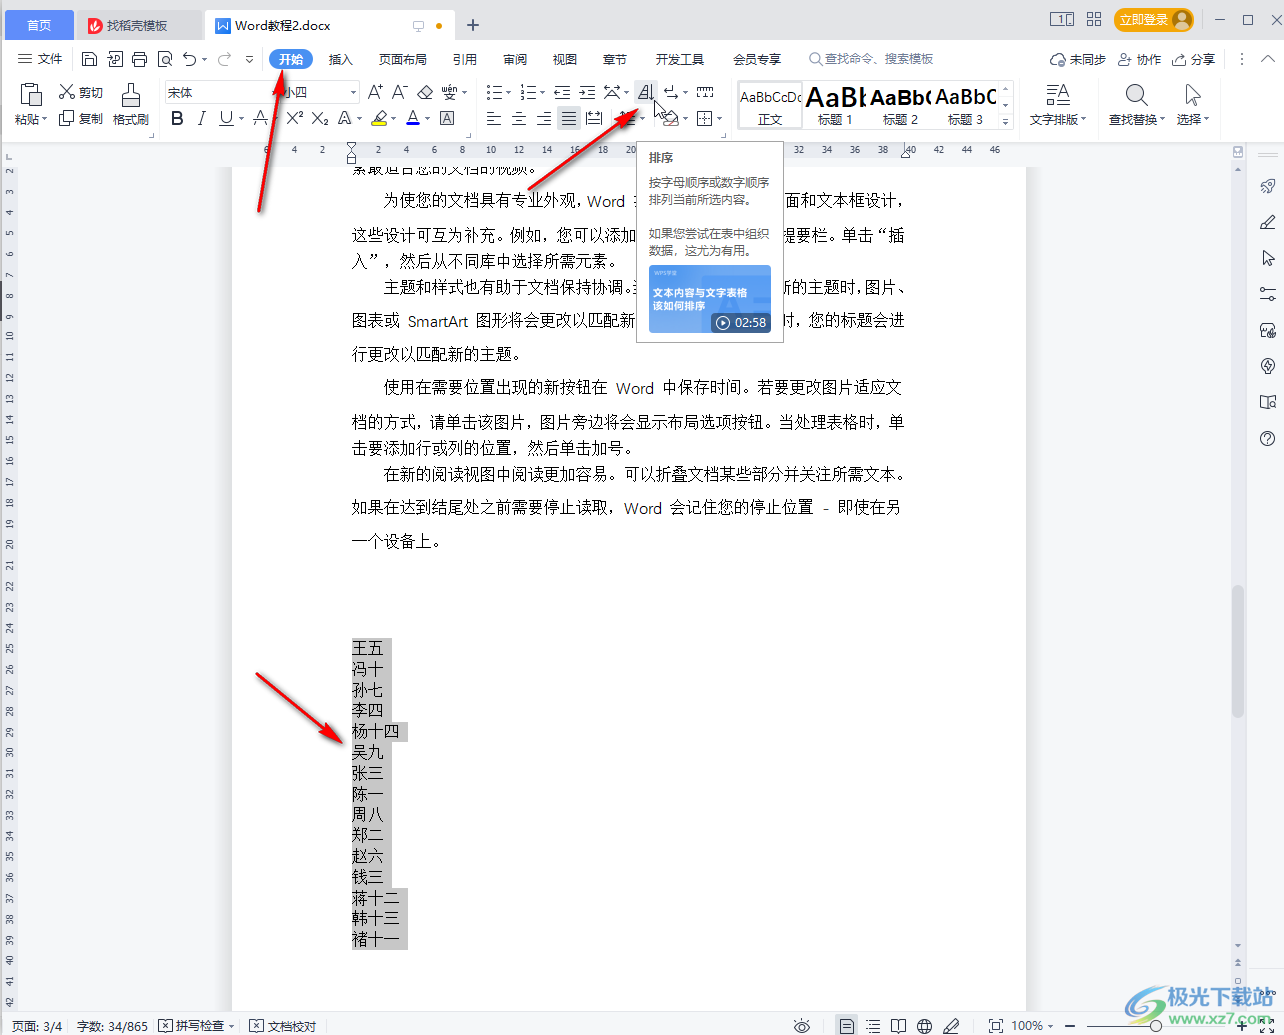The height and width of the screenshot is (1035, 1284).
Task: Click the 未同步 sync status button
Action: click(x=1078, y=59)
